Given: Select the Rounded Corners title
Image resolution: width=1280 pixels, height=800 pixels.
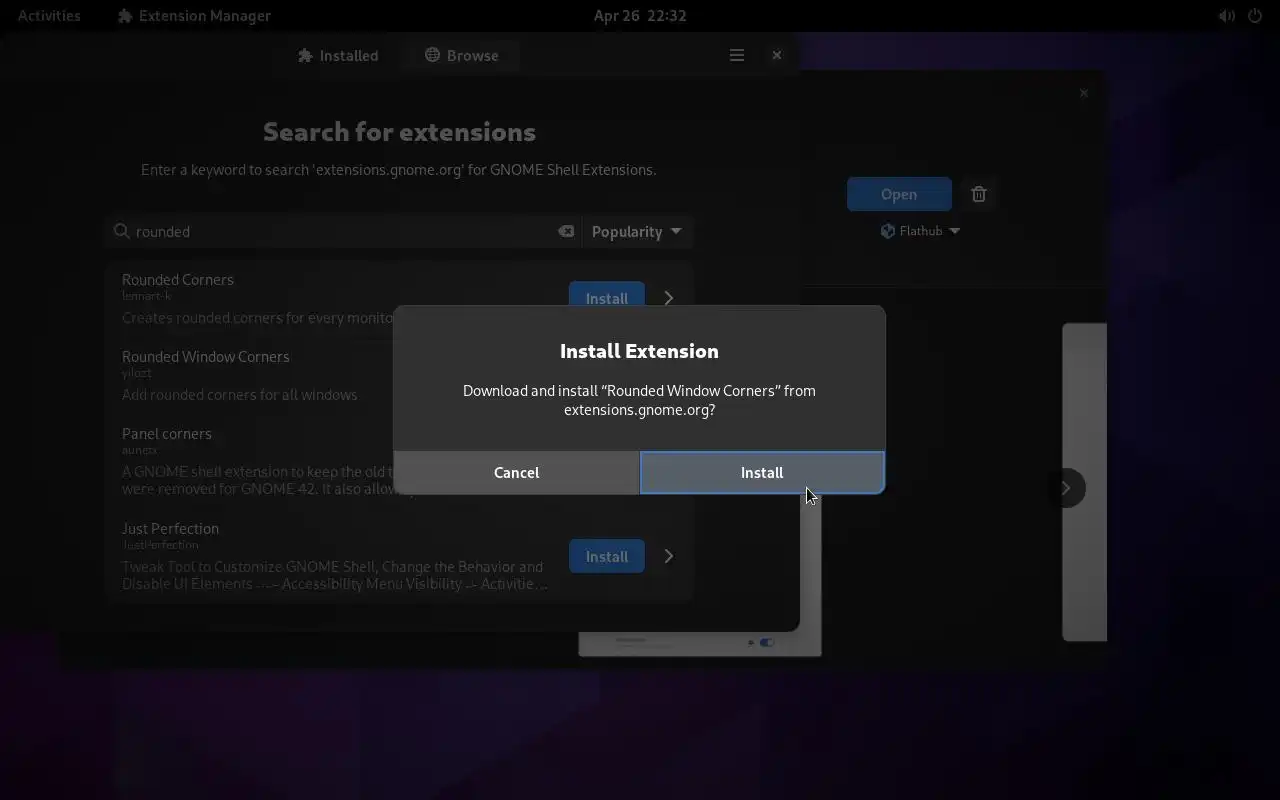Looking at the screenshot, I should [178, 279].
